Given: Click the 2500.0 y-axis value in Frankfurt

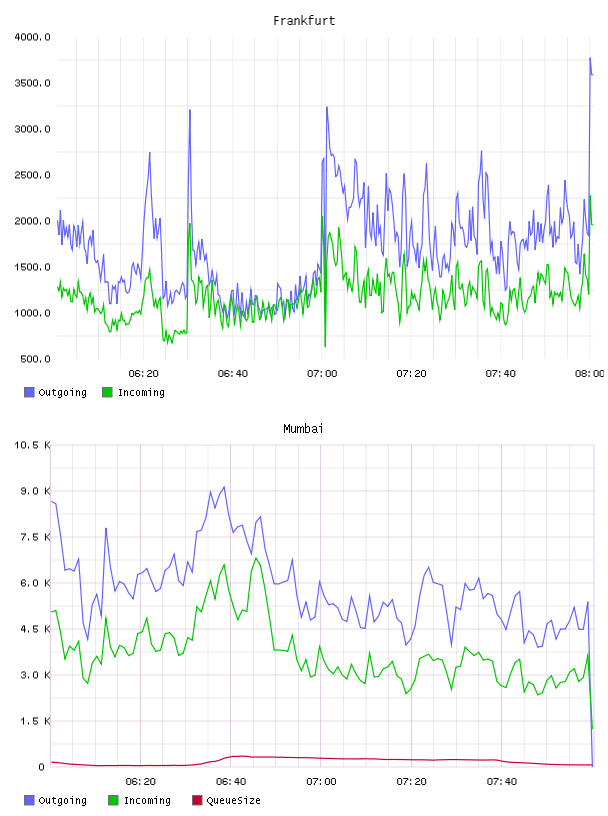Looking at the screenshot, I should pyautogui.click(x=32, y=175).
